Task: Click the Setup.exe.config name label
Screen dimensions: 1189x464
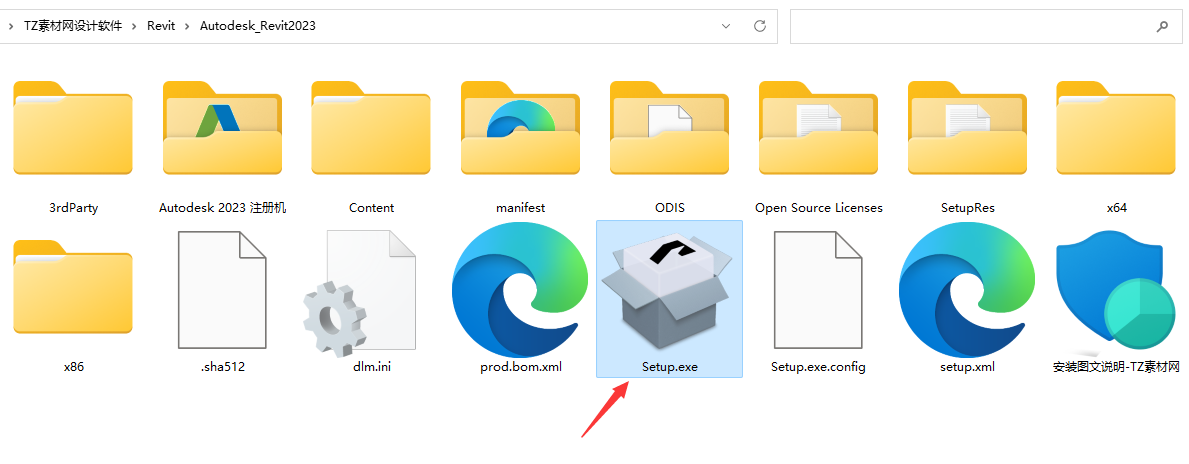Action: 818,367
